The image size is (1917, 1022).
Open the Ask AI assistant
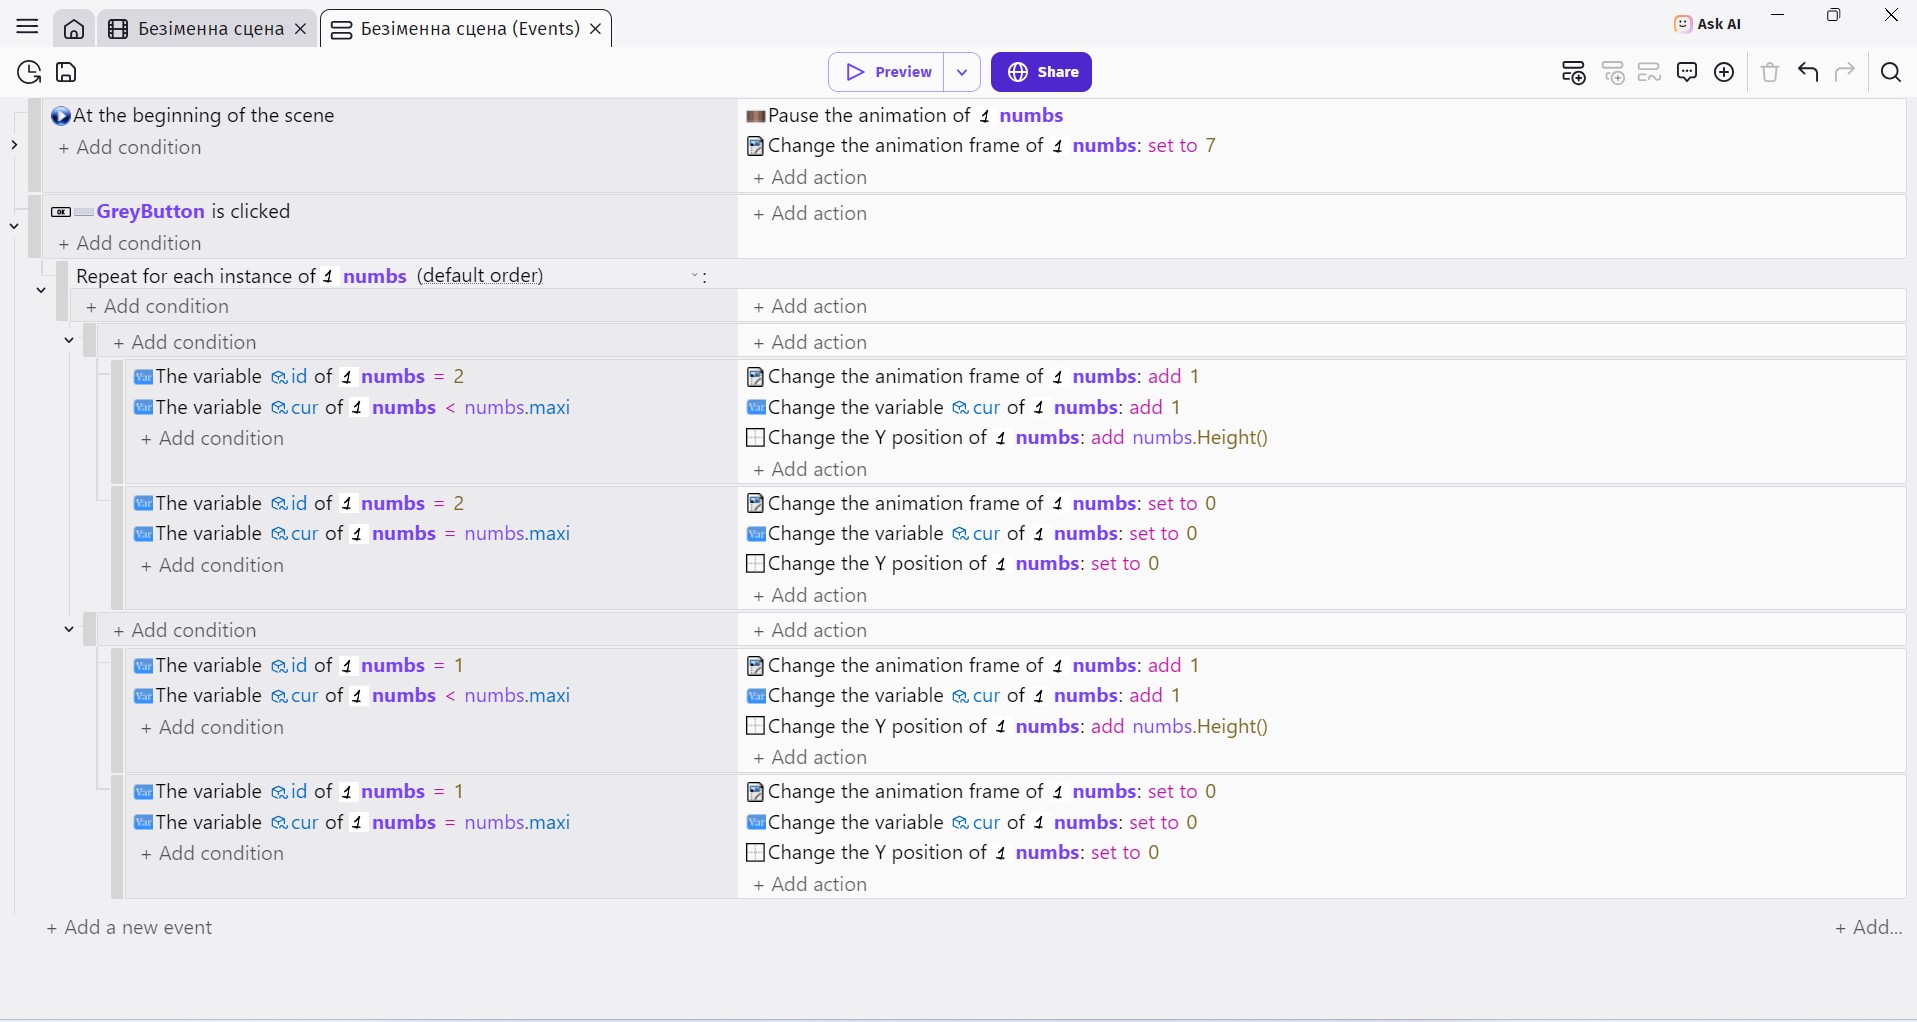[1708, 24]
